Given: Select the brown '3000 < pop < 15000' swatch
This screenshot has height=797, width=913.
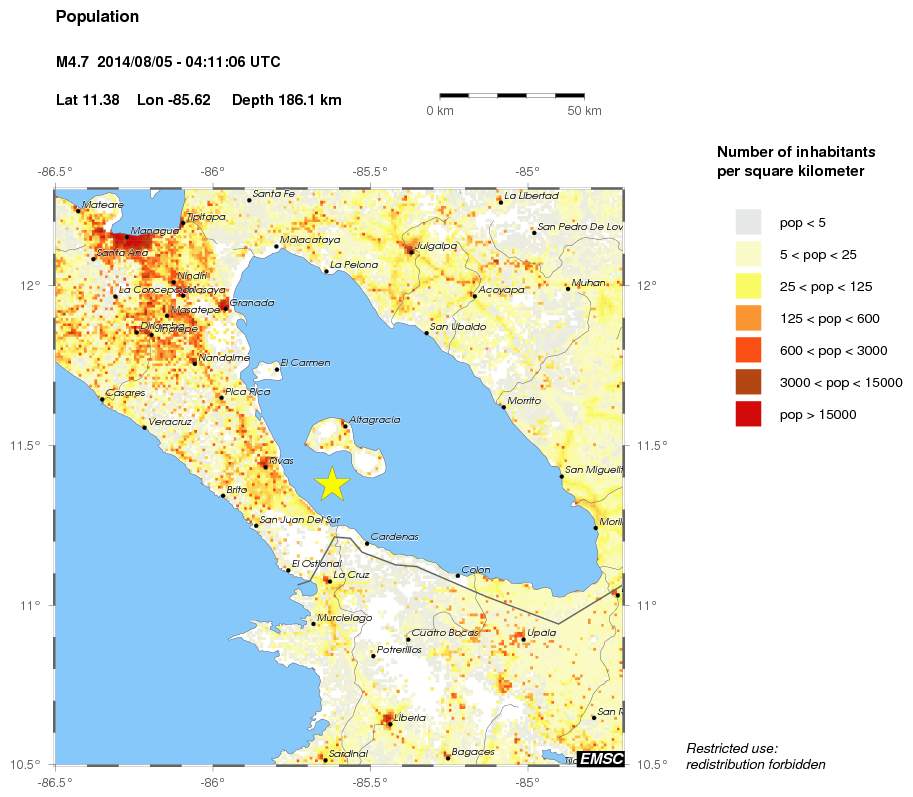Looking at the screenshot, I should [x=748, y=382].
